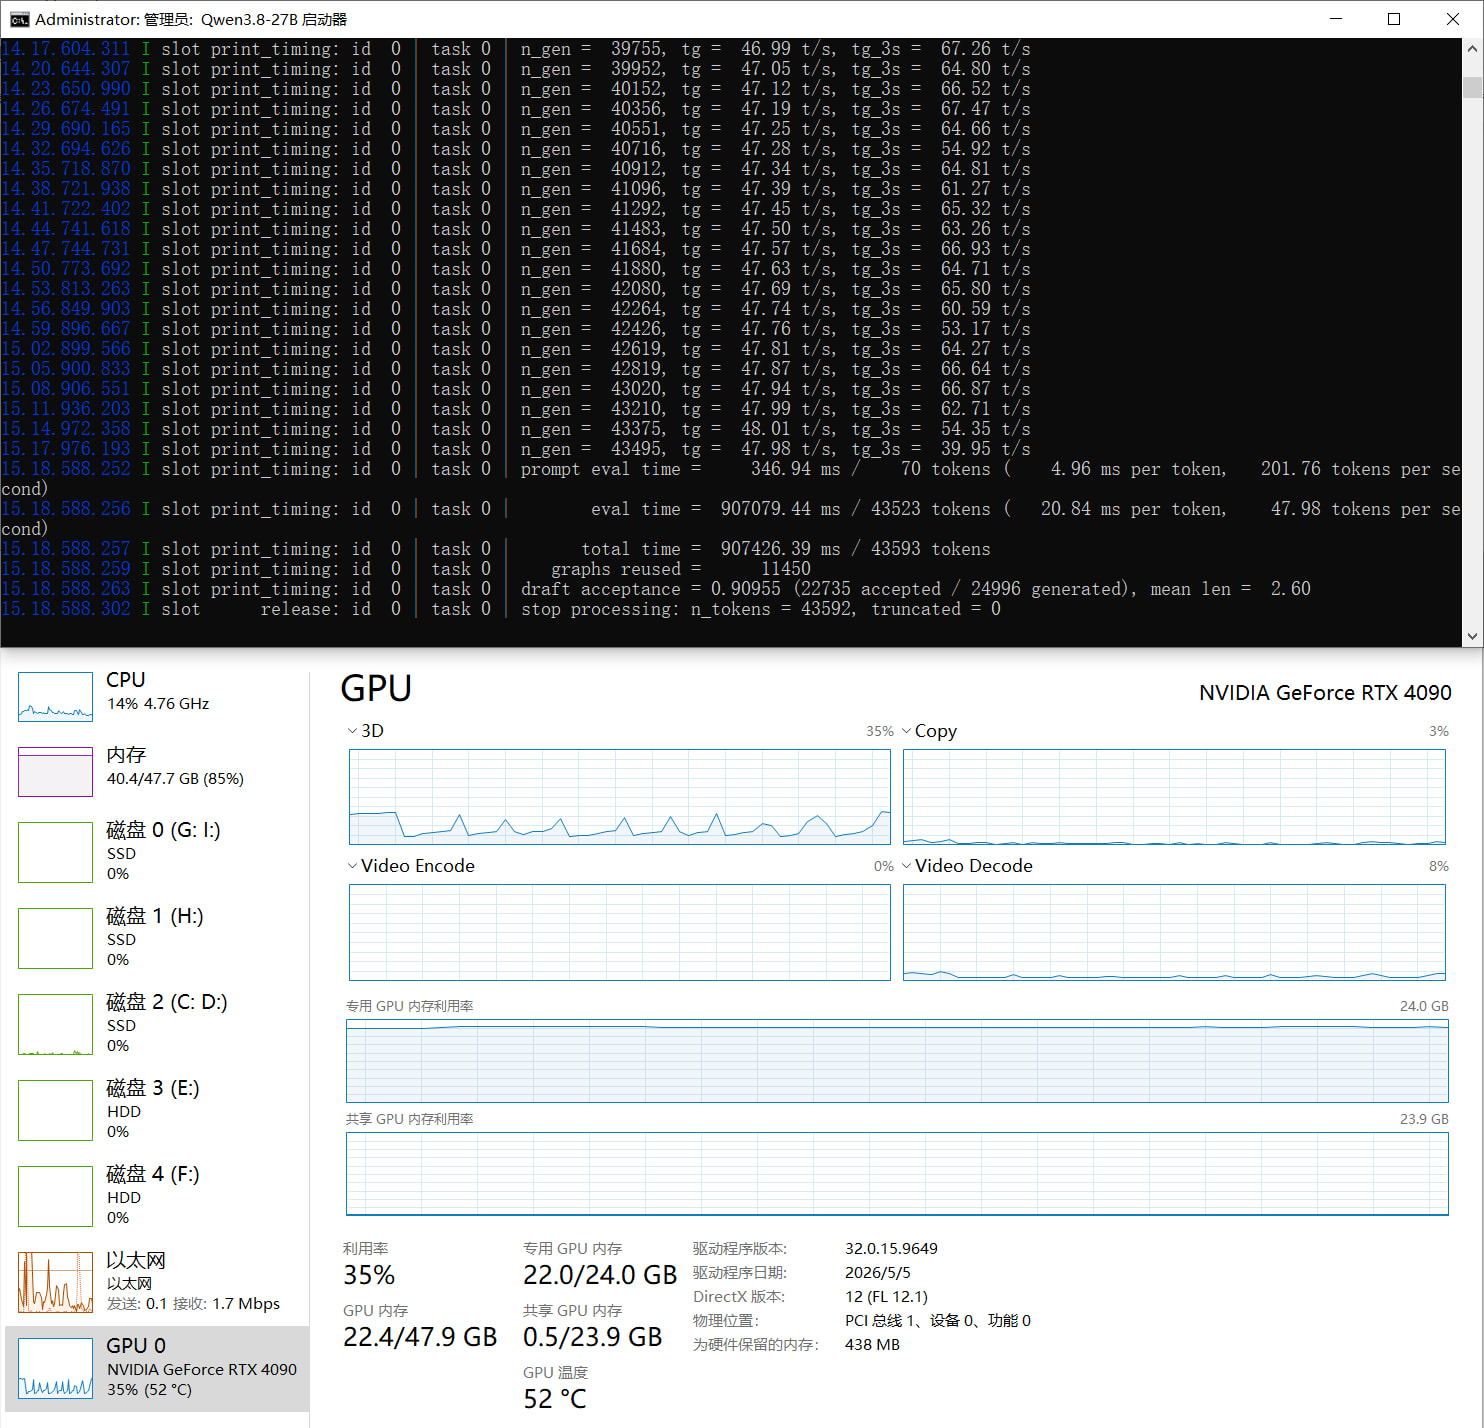Image resolution: width=1484 pixels, height=1428 pixels.
Task: Click the total time 907426.39 ms line
Action: 496,549
